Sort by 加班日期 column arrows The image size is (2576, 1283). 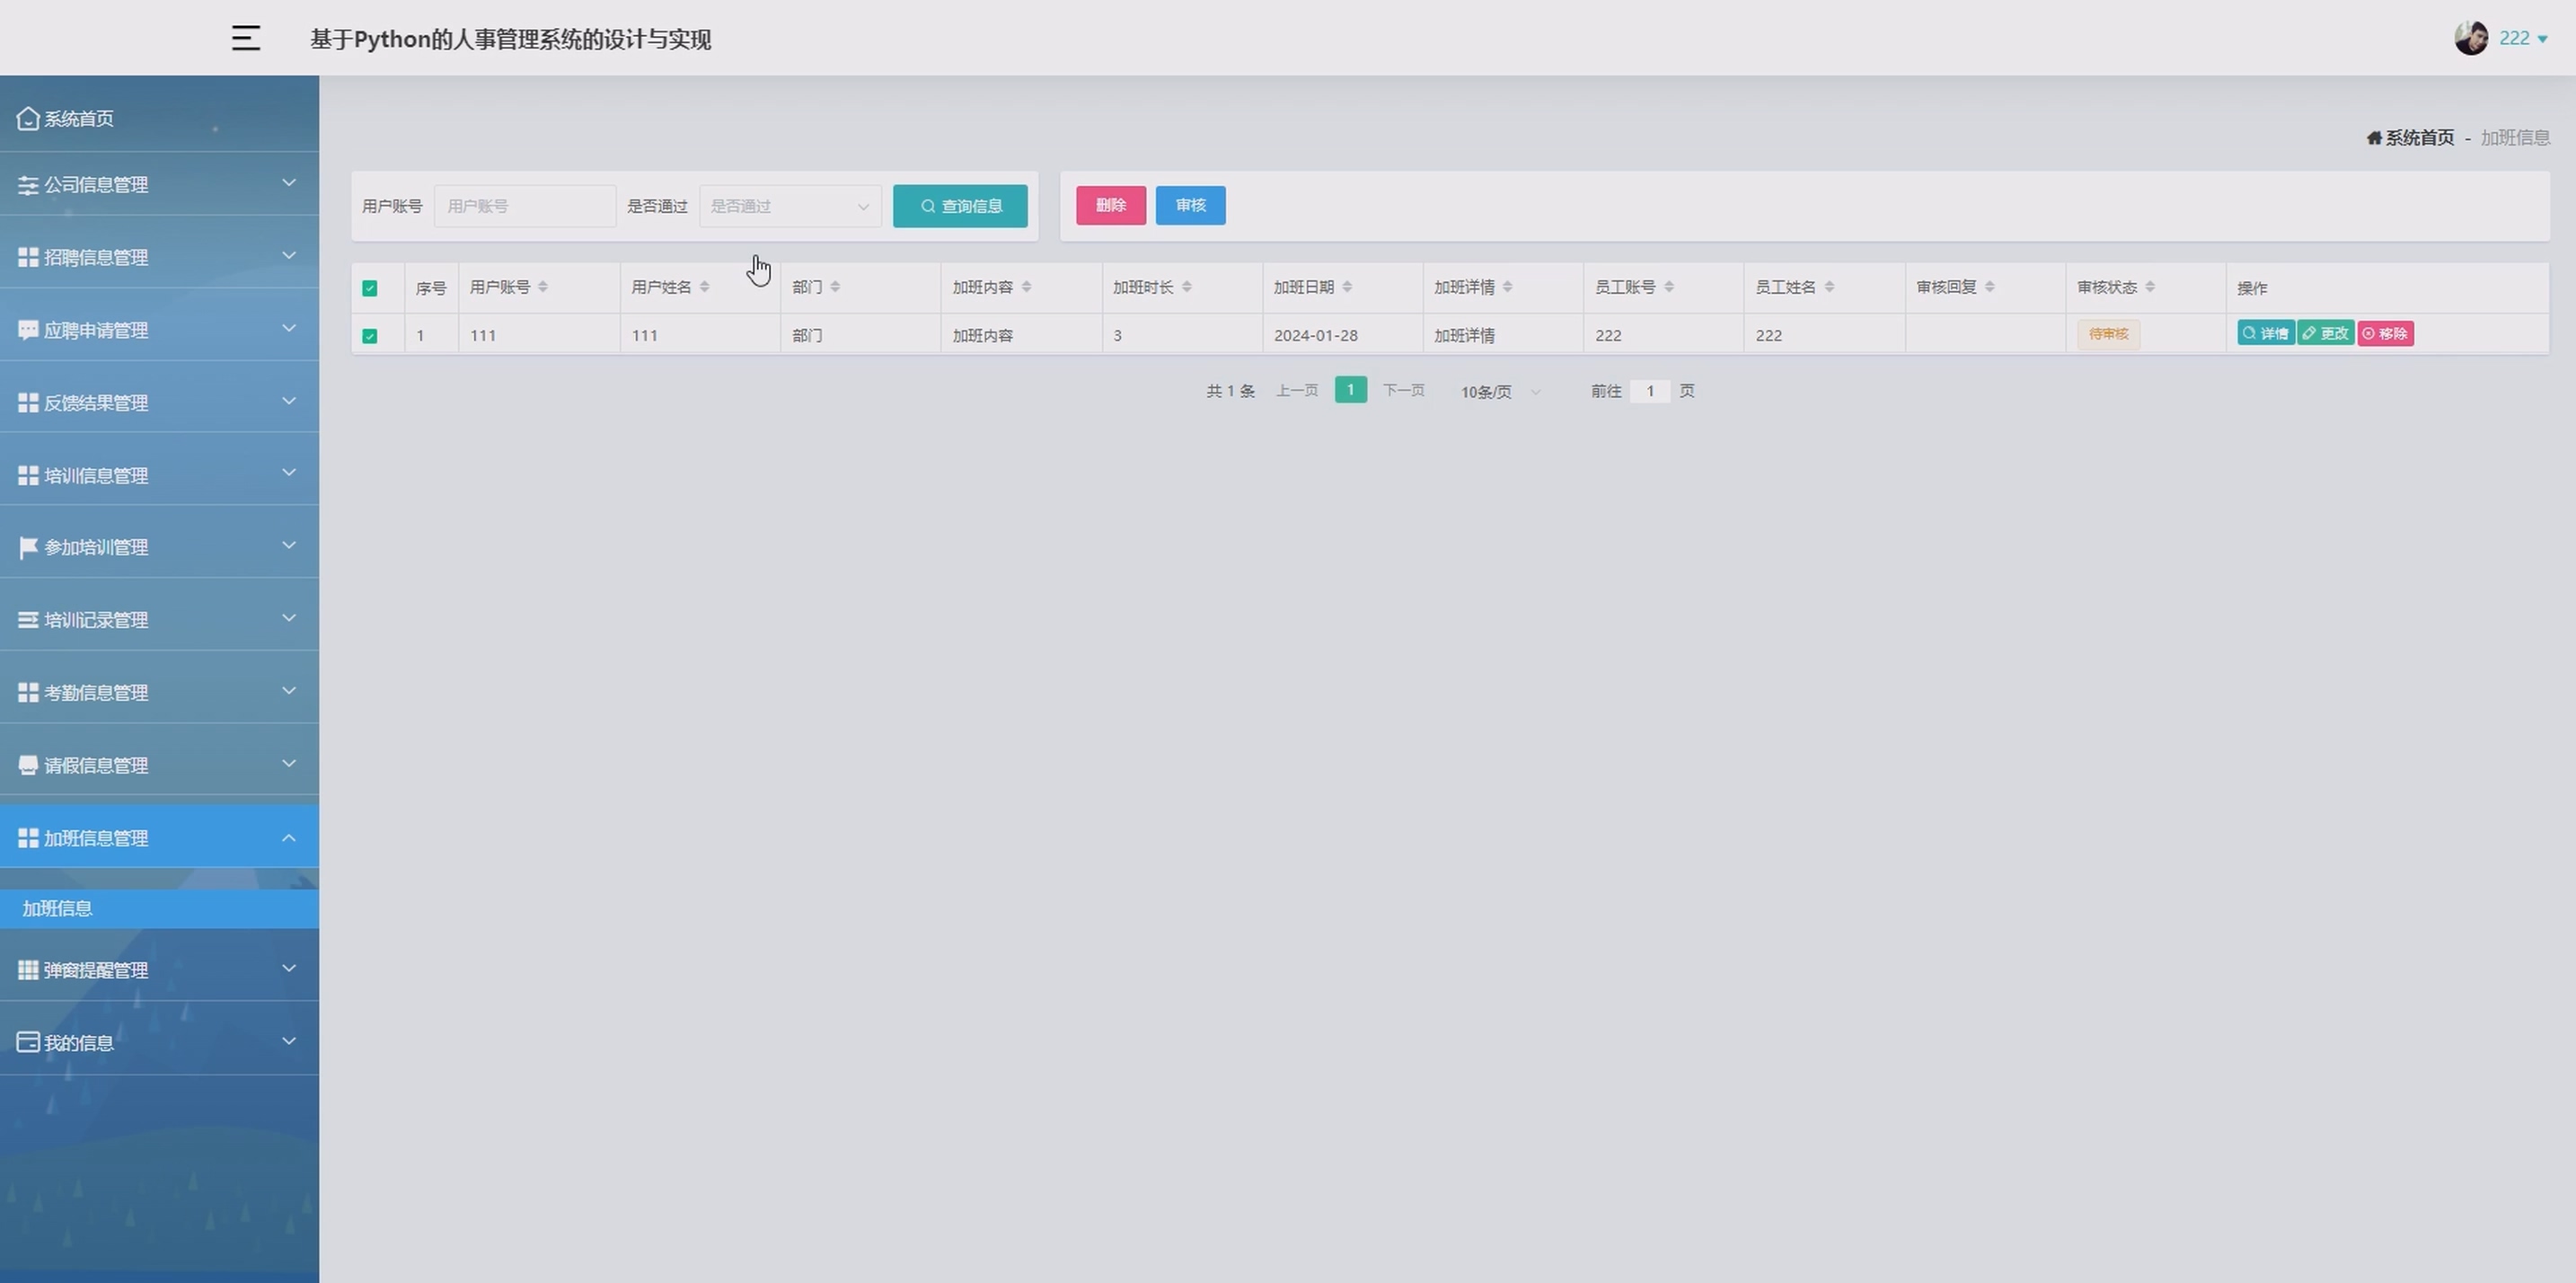point(1347,287)
